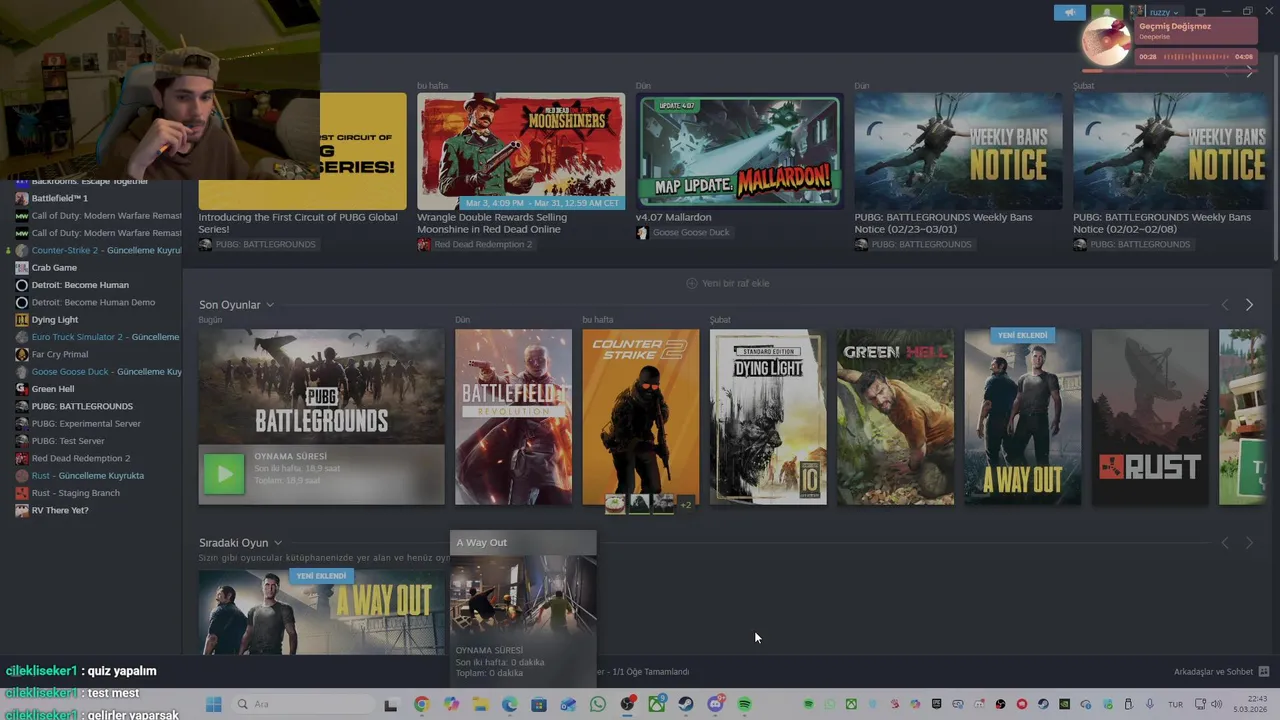This screenshot has height=720, width=1280.
Task: Switch to Big Picture mode monitor icon
Action: [x=1201, y=13]
